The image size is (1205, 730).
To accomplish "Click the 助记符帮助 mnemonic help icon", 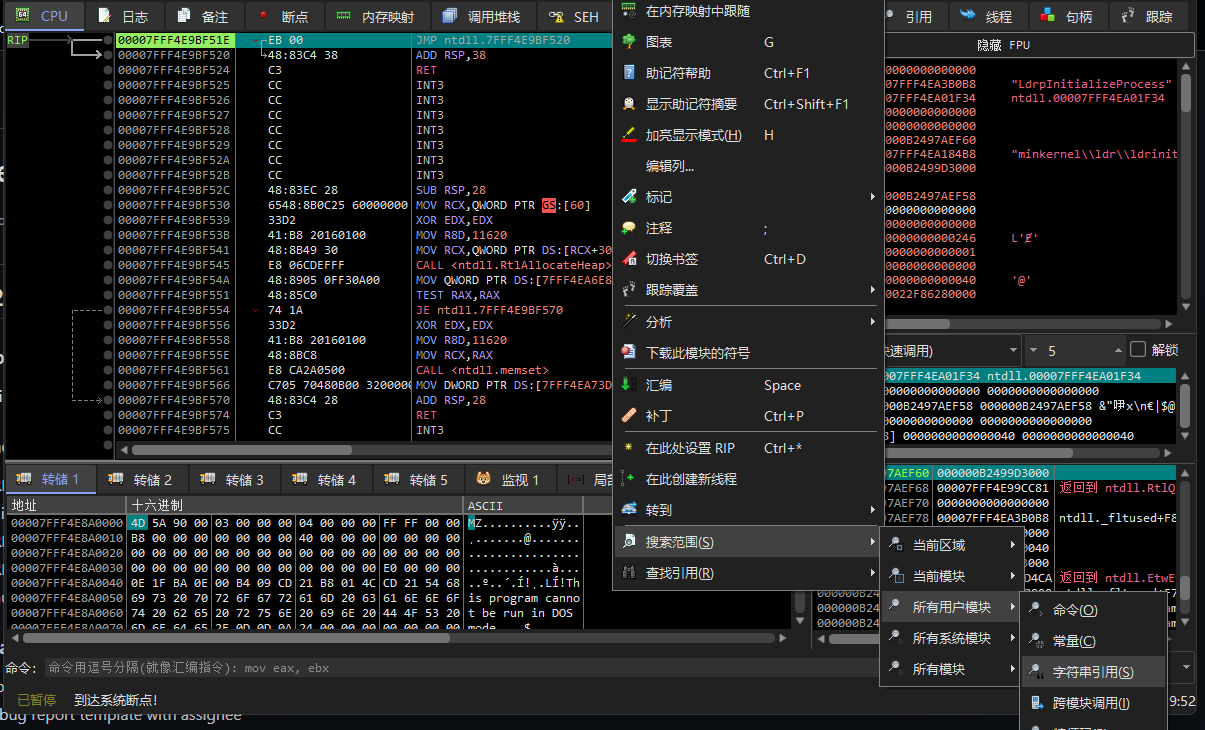I will pyautogui.click(x=629, y=73).
